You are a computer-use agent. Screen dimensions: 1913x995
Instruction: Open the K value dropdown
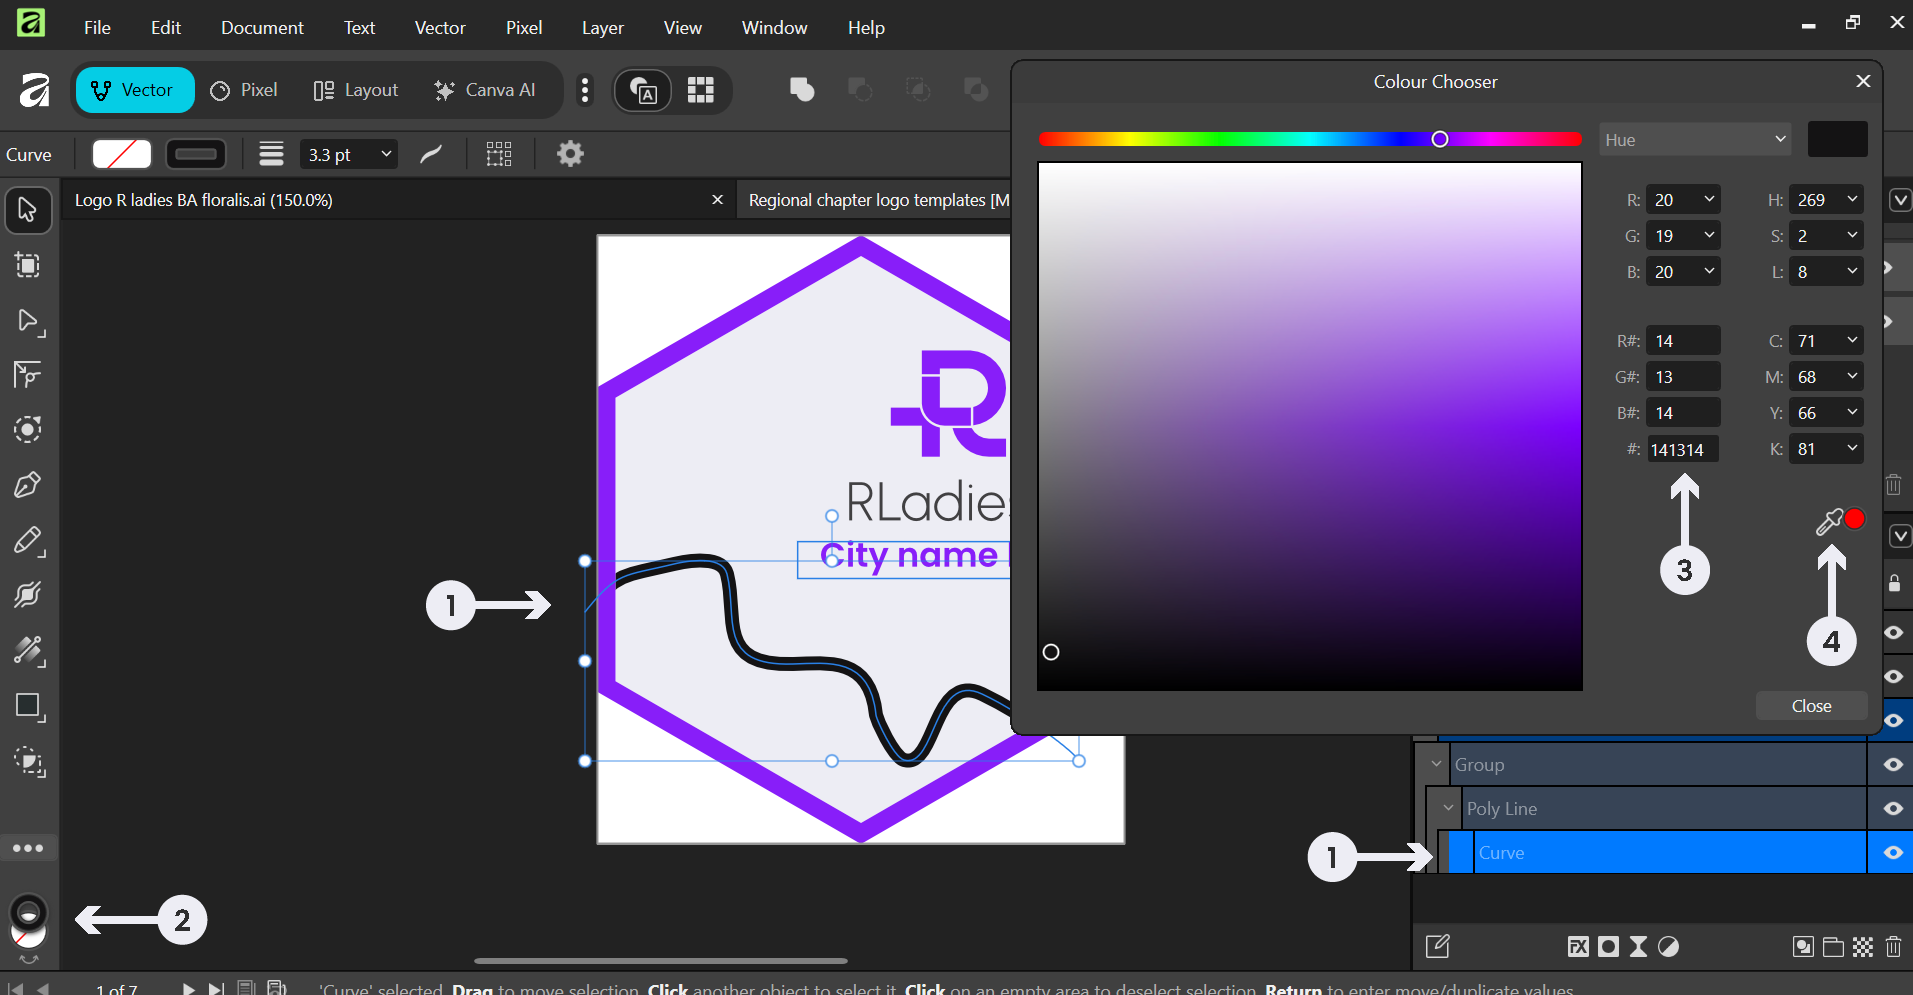1852,449
